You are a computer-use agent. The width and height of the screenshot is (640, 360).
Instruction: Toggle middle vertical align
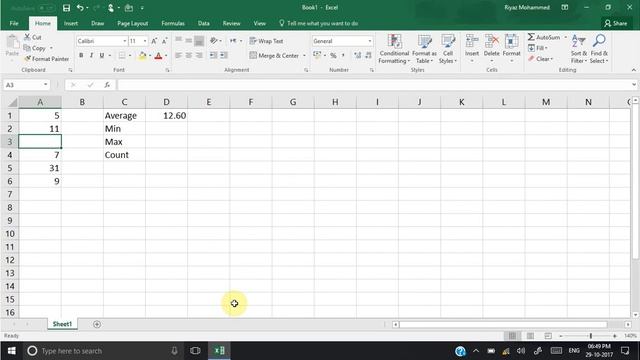(x=189, y=40)
